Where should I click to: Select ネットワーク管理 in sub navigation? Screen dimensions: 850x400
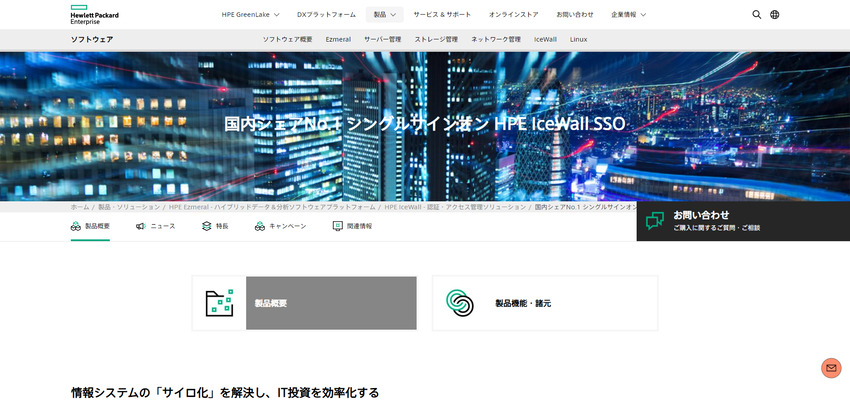click(495, 40)
